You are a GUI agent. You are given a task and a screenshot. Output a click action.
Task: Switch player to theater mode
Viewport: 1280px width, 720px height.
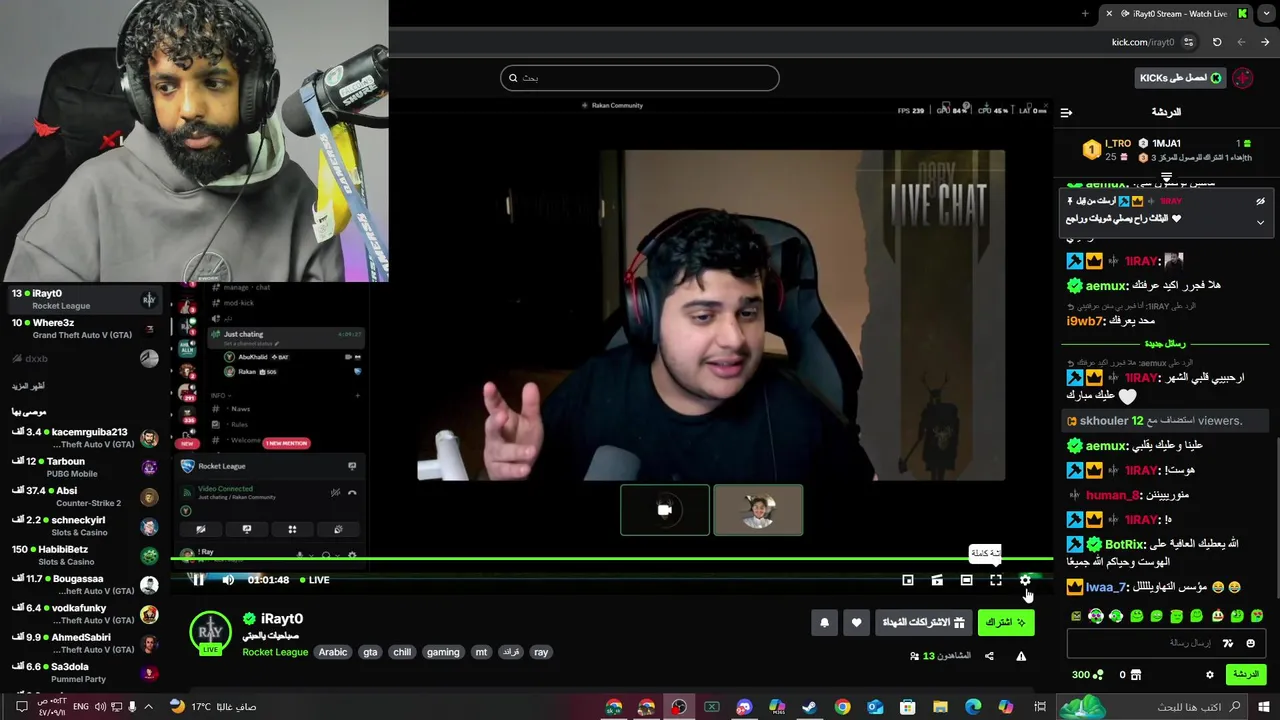[x=966, y=580]
